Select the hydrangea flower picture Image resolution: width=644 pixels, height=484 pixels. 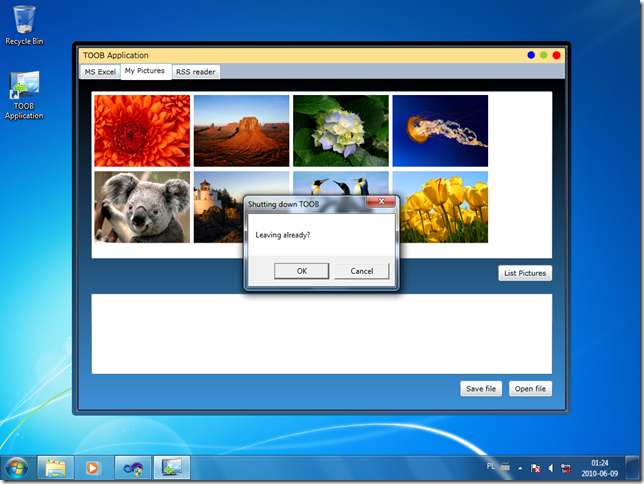coord(341,131)
